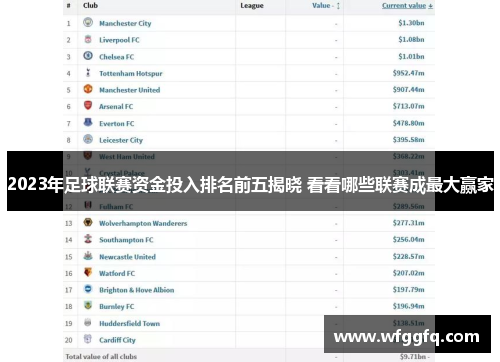Viewport: 500px width, 362px height.
Task: Click the $9.71bn total value cell
Action: pyautogui.click(x=415, y=357)
